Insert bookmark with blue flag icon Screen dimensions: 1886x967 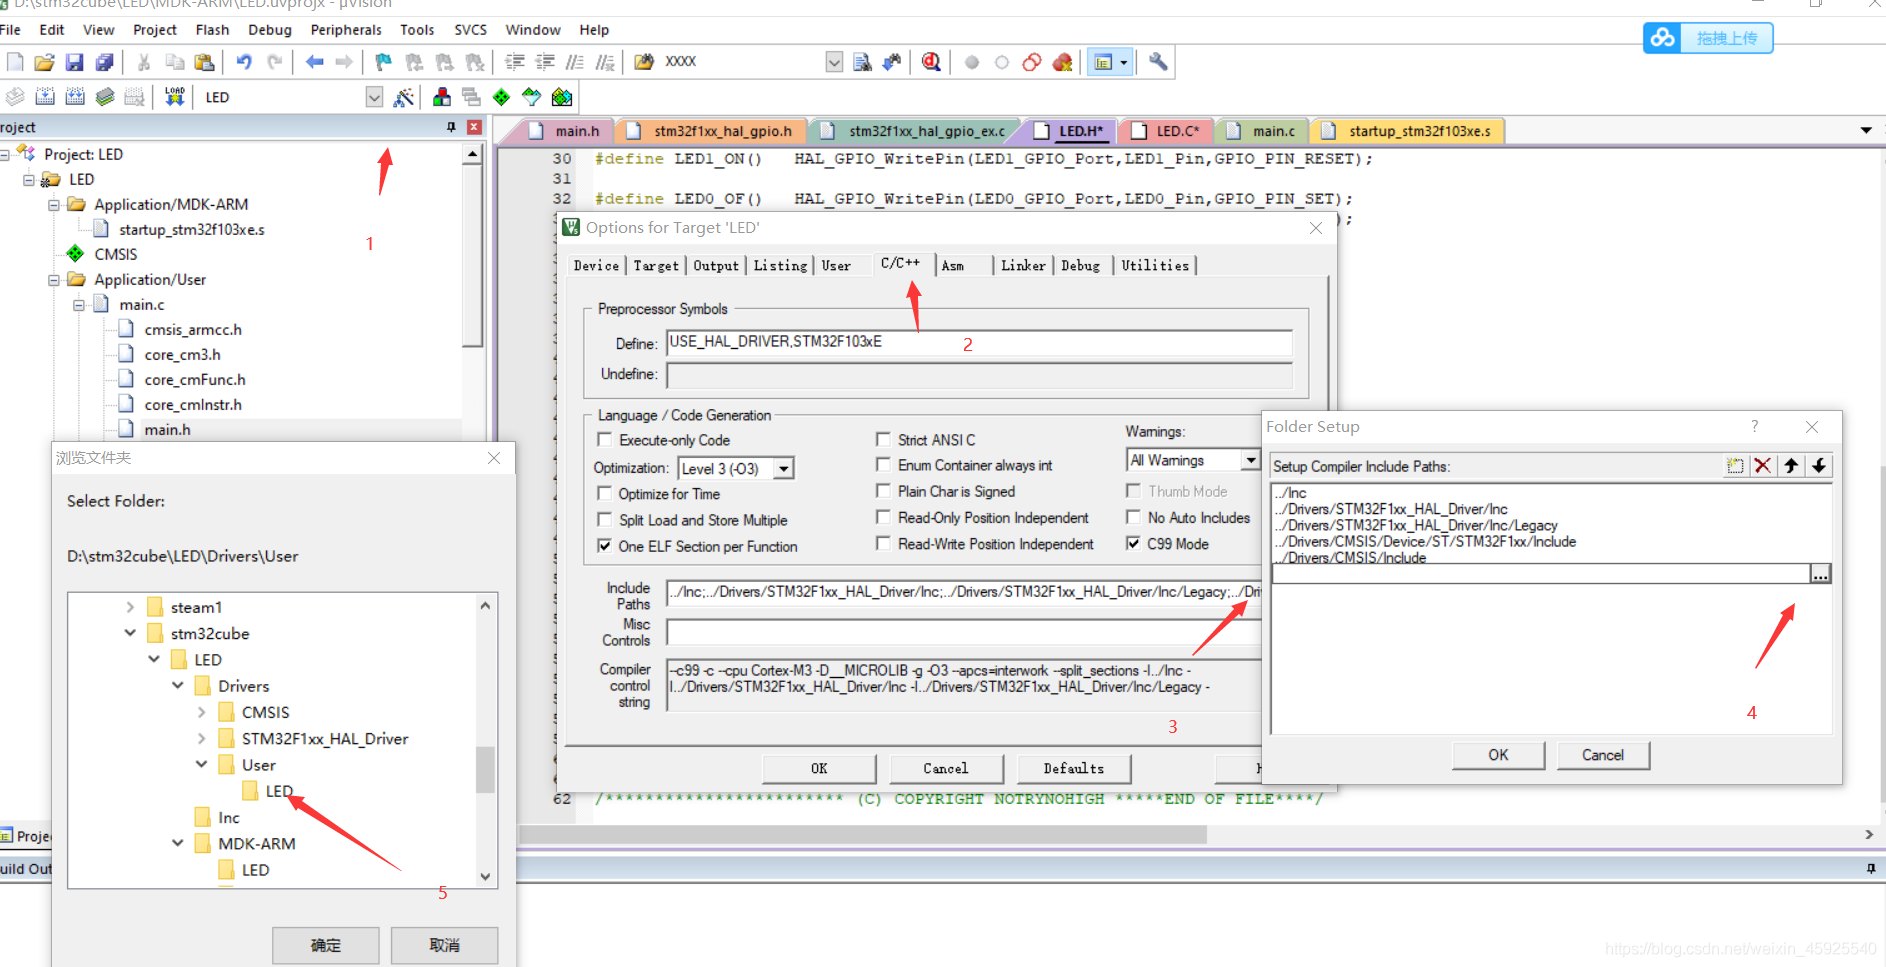[383, 62]
